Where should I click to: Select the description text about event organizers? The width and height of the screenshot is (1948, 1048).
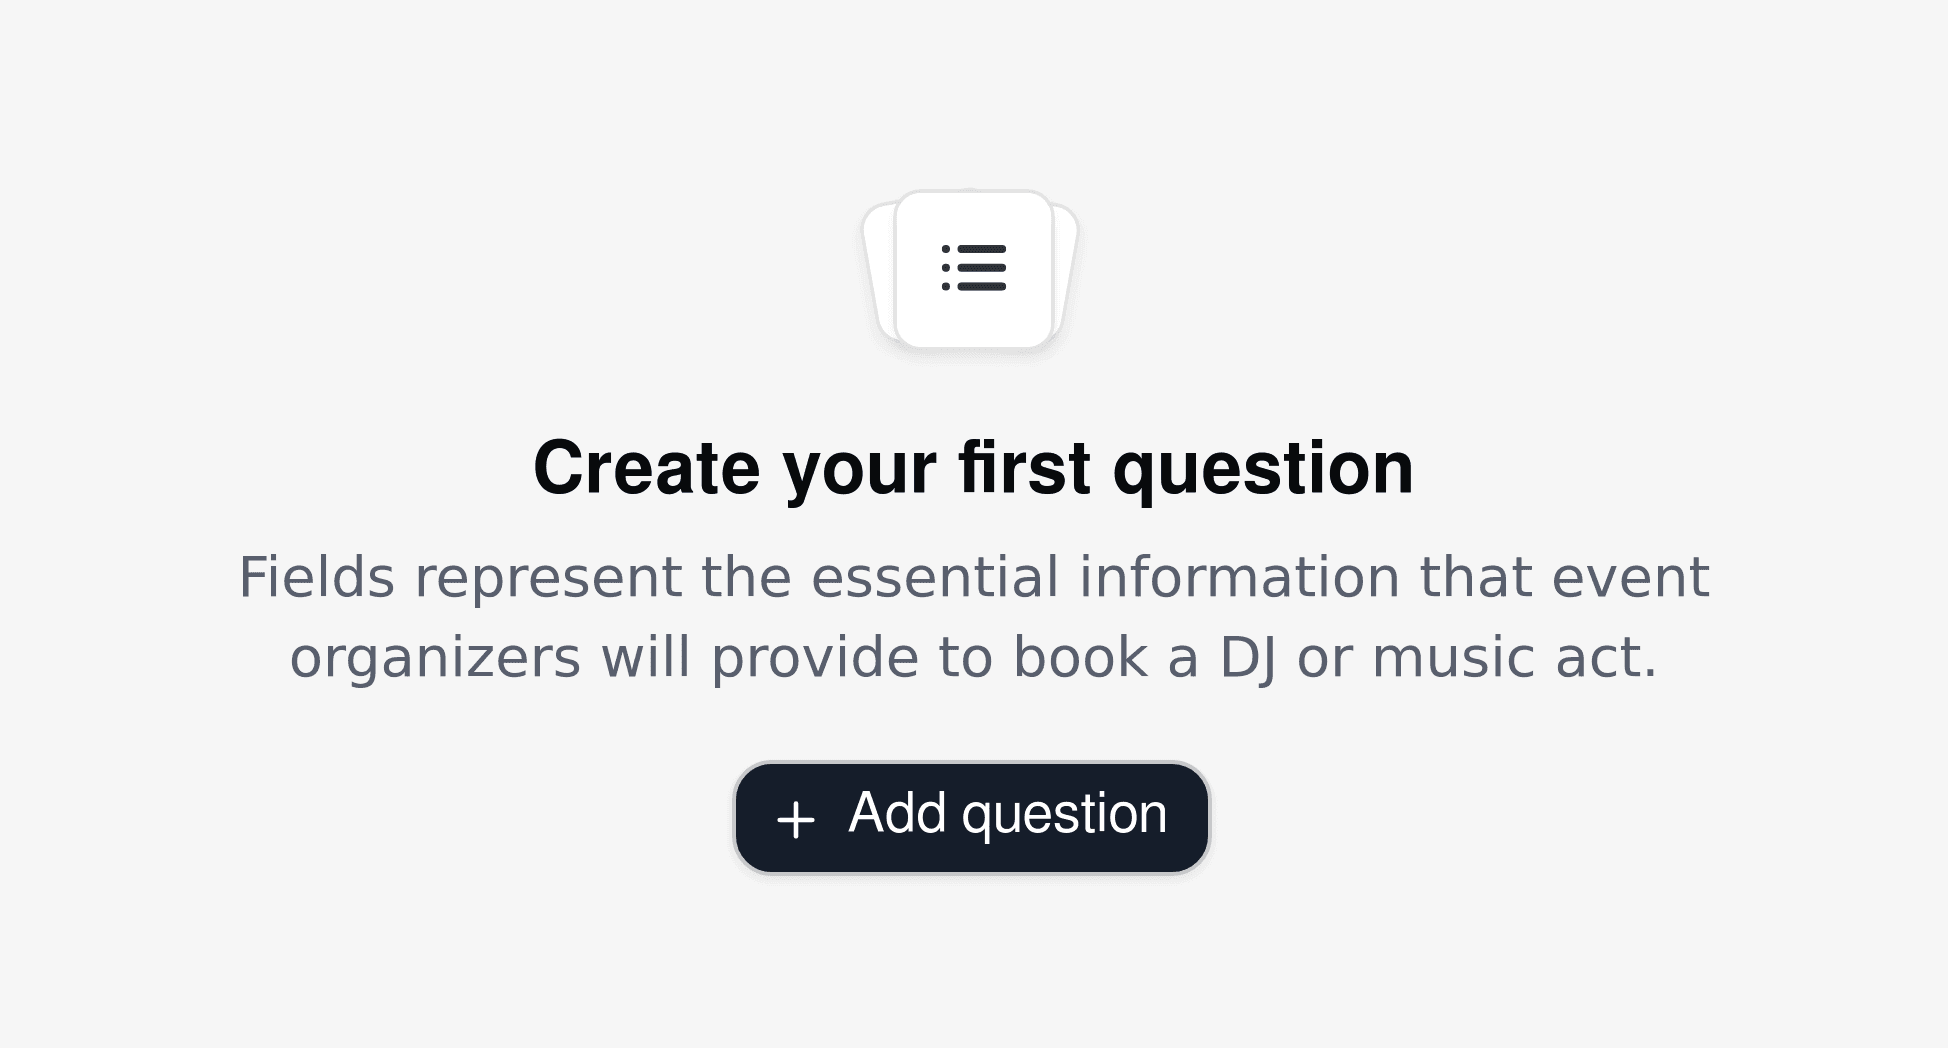(974, 616)
